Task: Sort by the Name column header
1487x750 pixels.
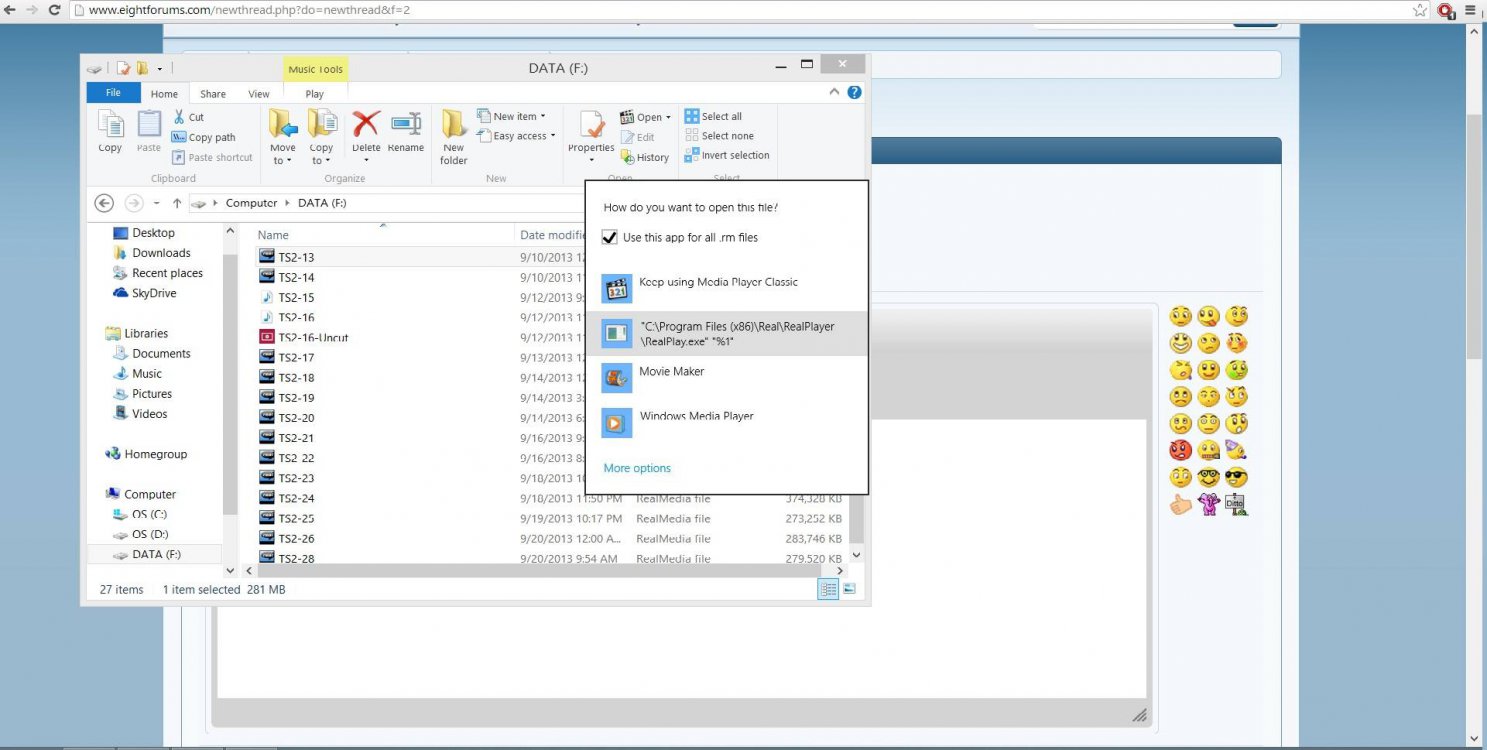Action: [x=273, y=235]
